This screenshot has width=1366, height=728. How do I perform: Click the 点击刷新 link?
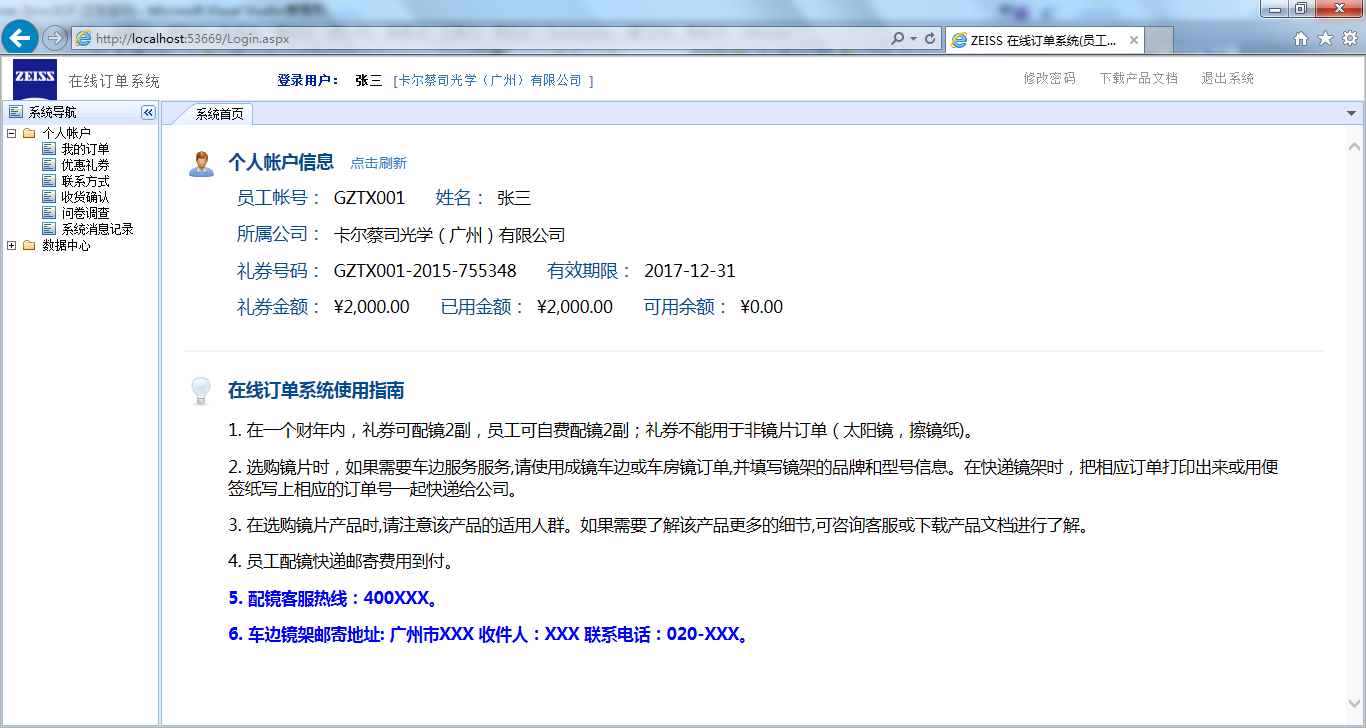(378, 163)
